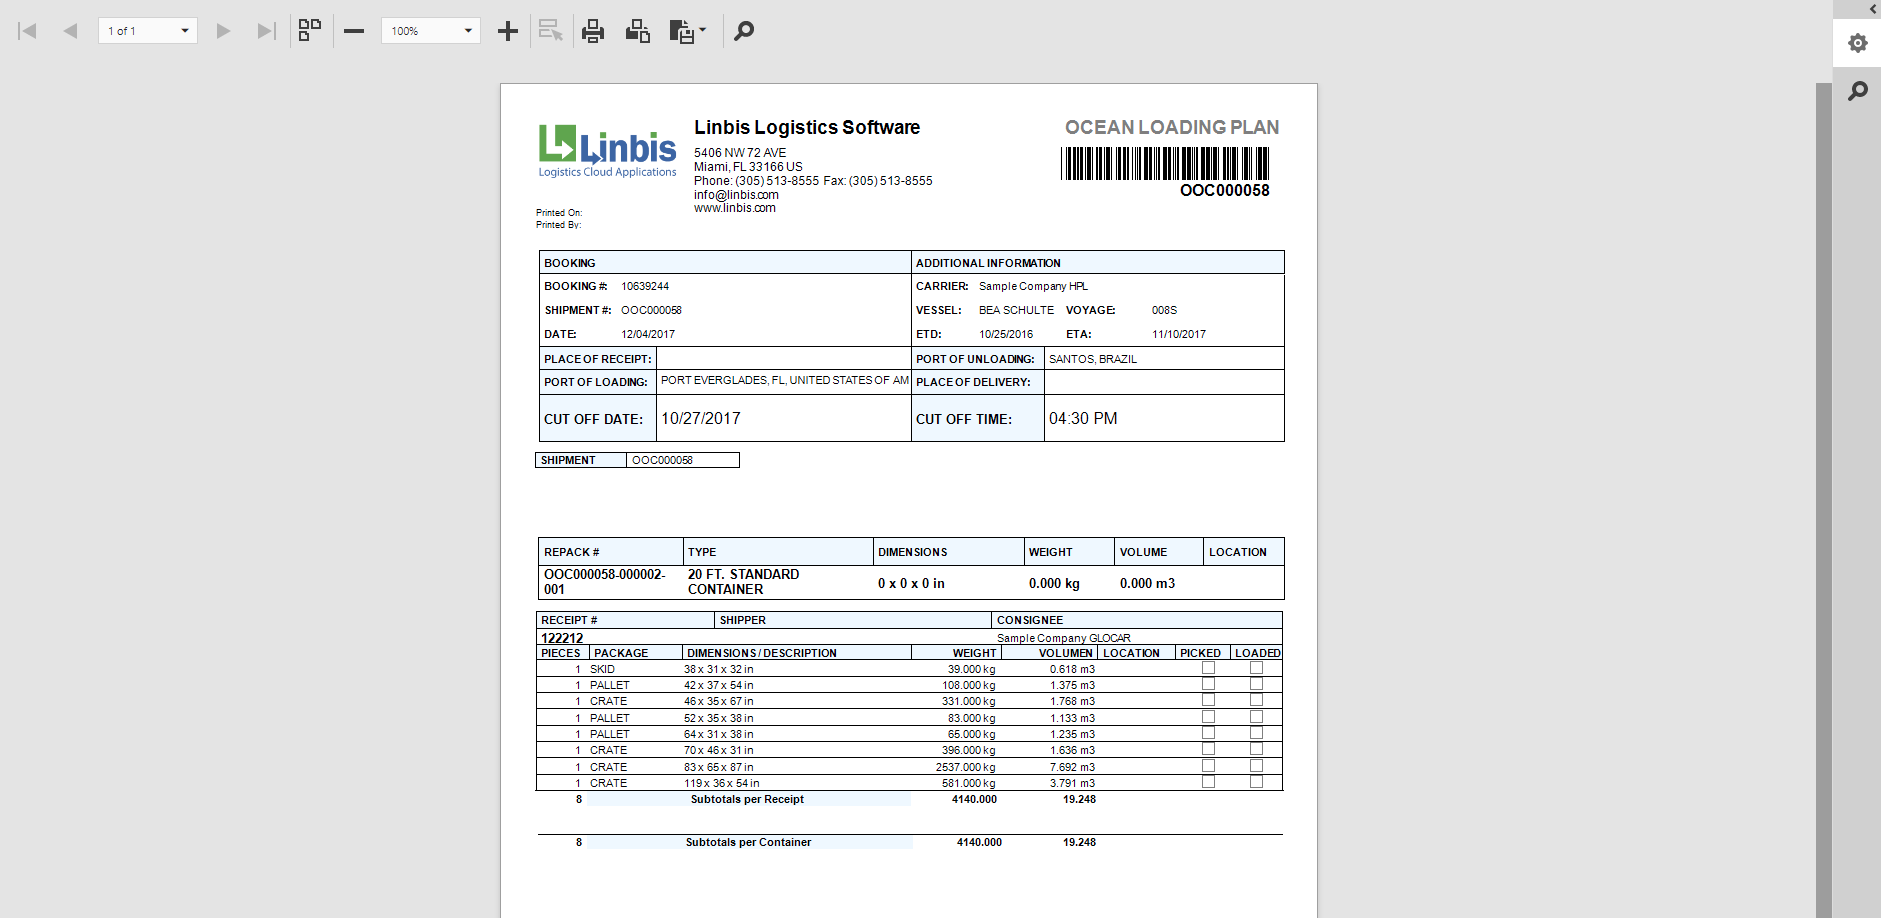Check Loaded box for 65.000 kg pallet
Image resolution: width=1881 pixels, height=918 pixels.
tap(1256, 733)
